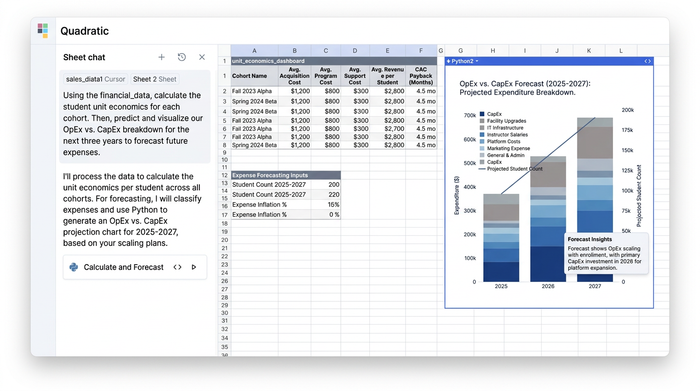Select row 9 header
This screenshot has width=700, height=391.
[x=225, y=153]
